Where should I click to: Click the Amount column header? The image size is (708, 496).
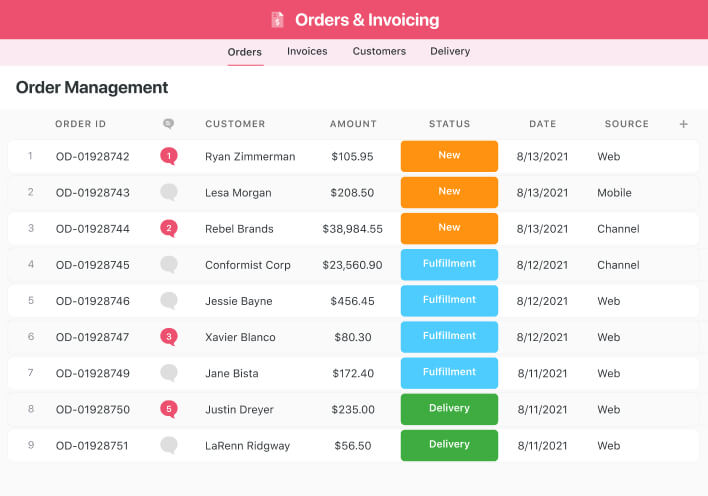pyautogui.click(x=353, y=124)
